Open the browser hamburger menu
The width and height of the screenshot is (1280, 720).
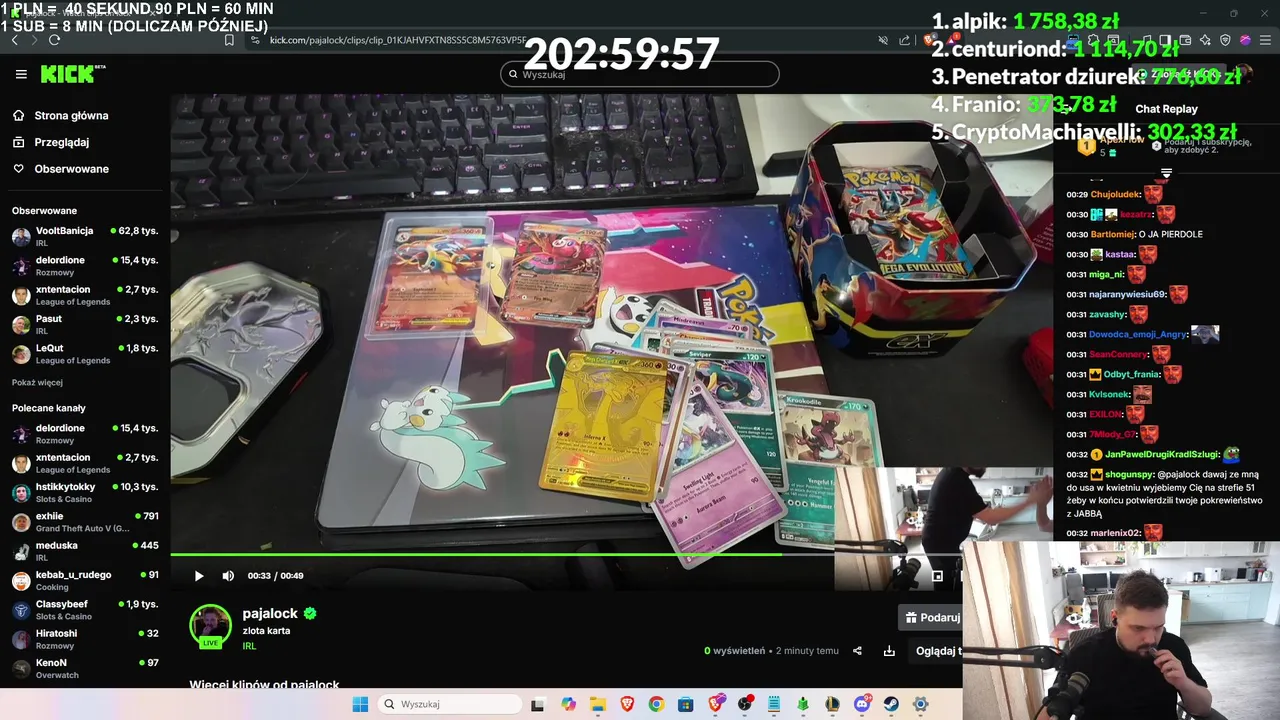(1265, 40)
